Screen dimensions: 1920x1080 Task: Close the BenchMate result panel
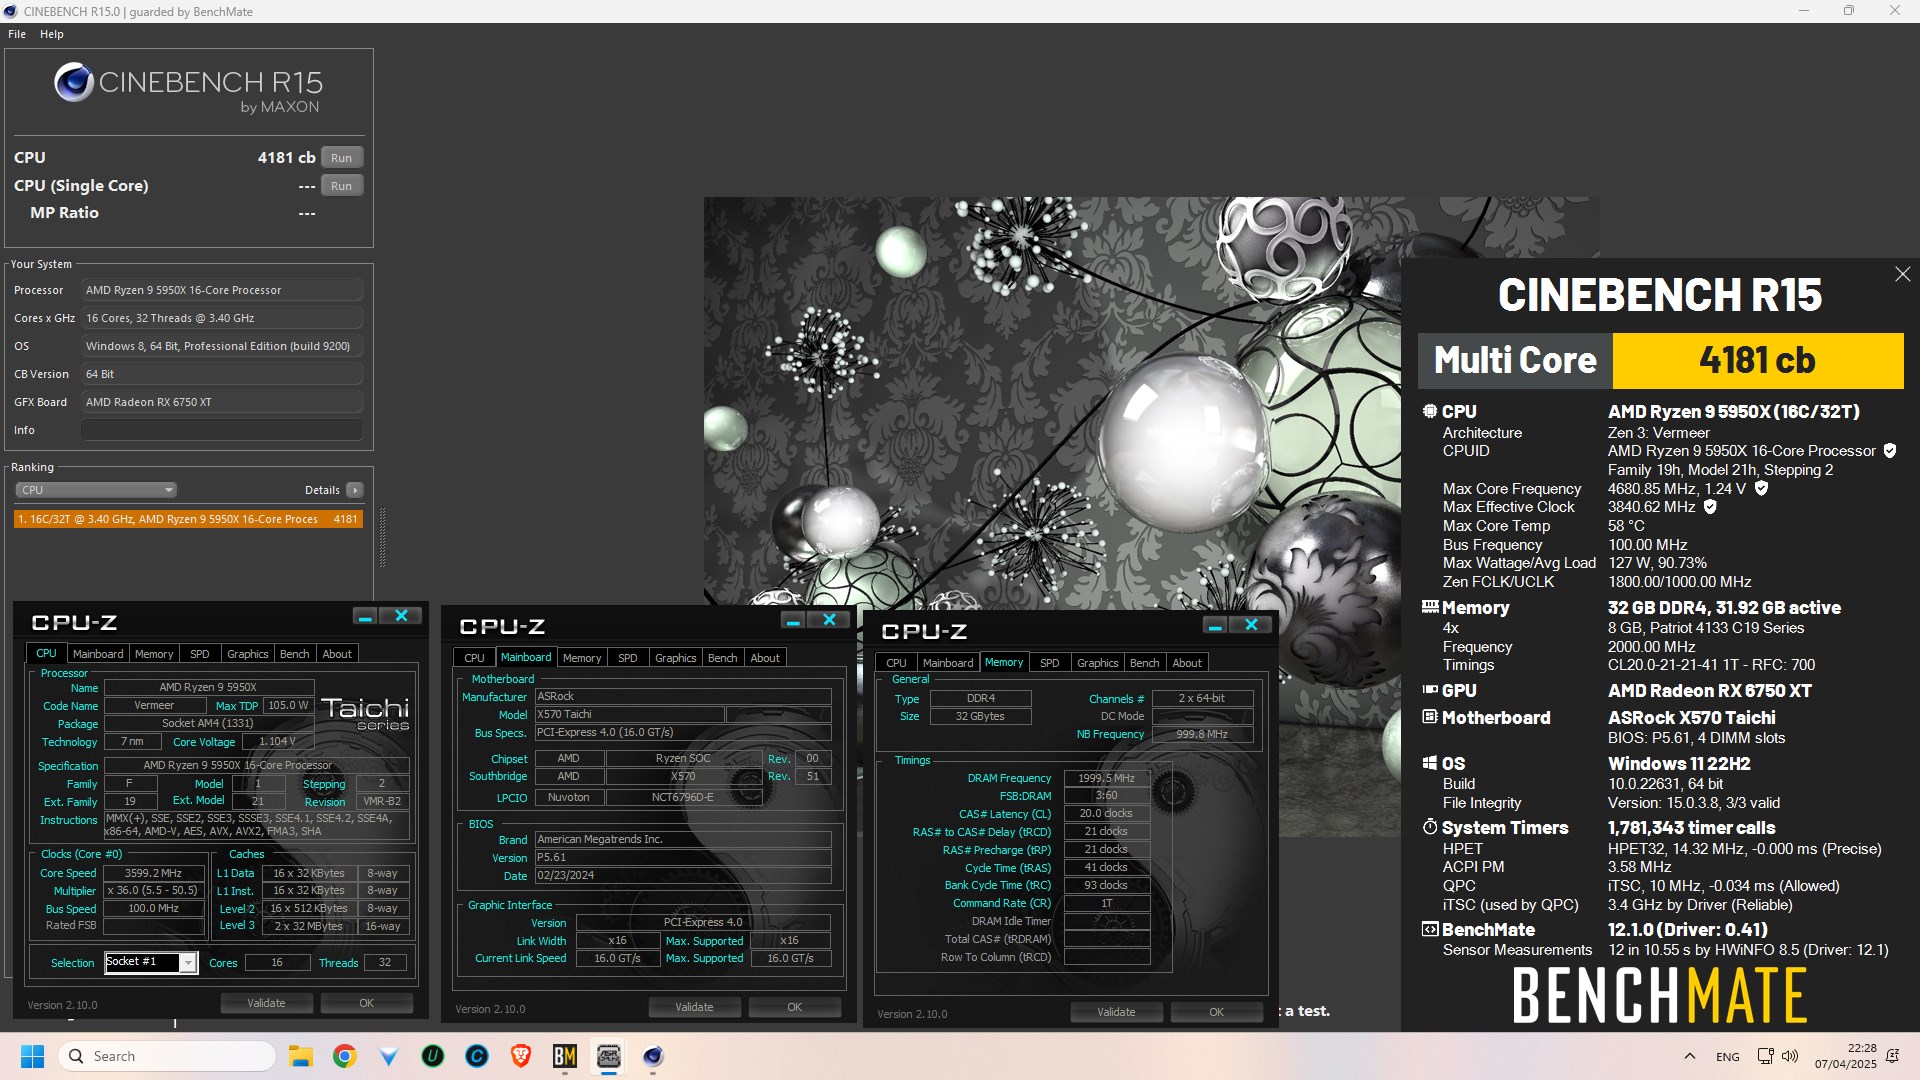(1902, 274)
